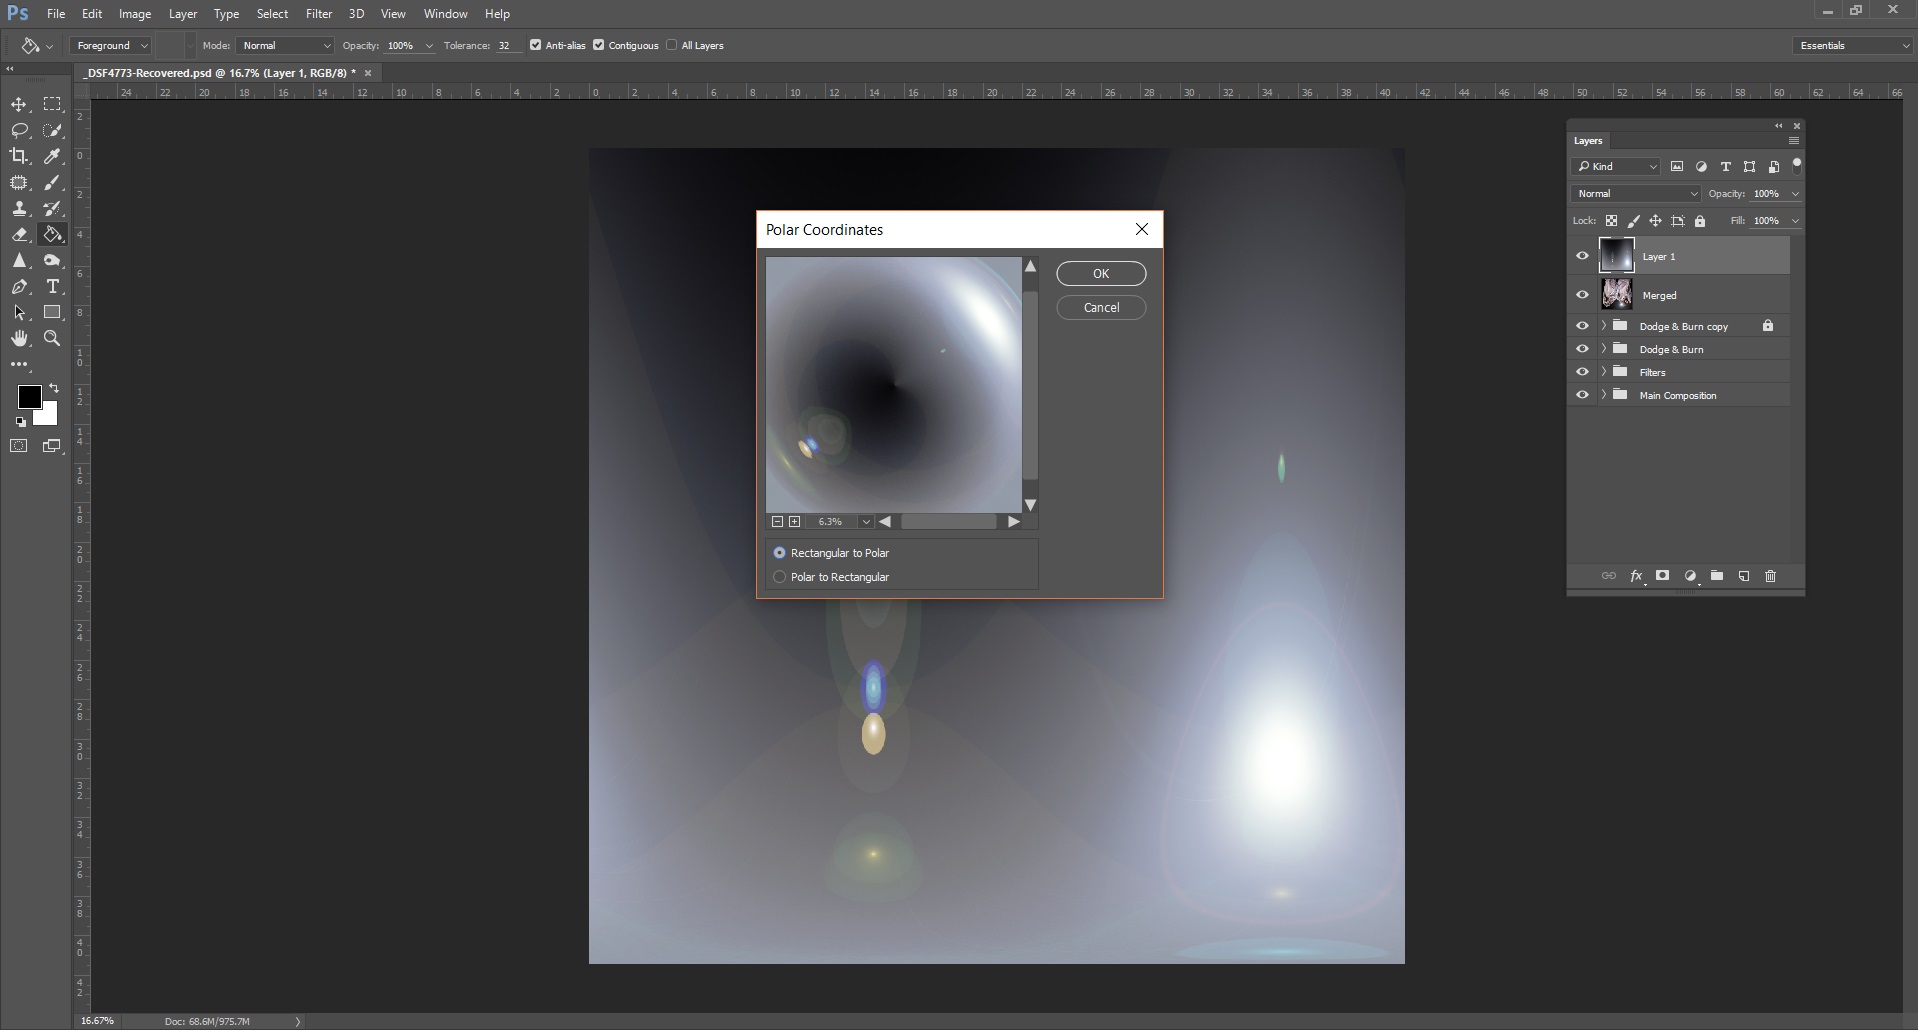Delete the selected layer via trash icon
Viewport: 1918px width, 1030px height.
coord(1770,576)
